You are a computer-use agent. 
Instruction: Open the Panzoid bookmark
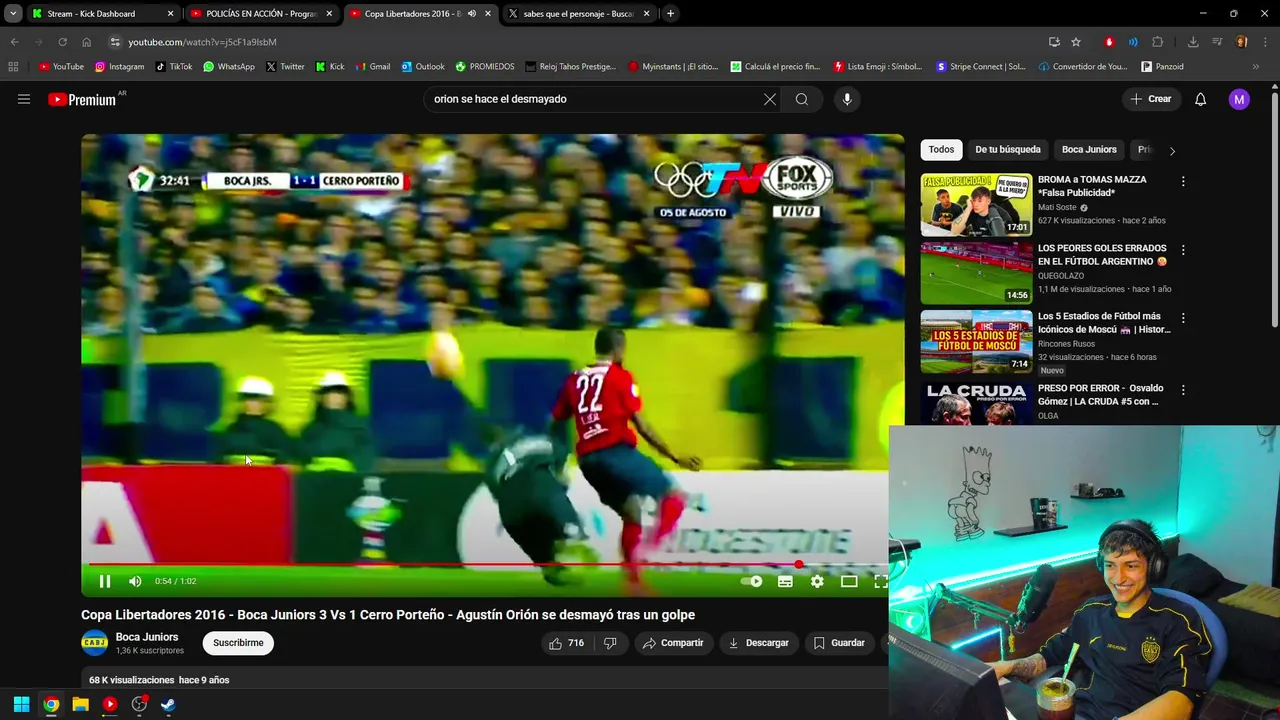tap(1162, 67)
